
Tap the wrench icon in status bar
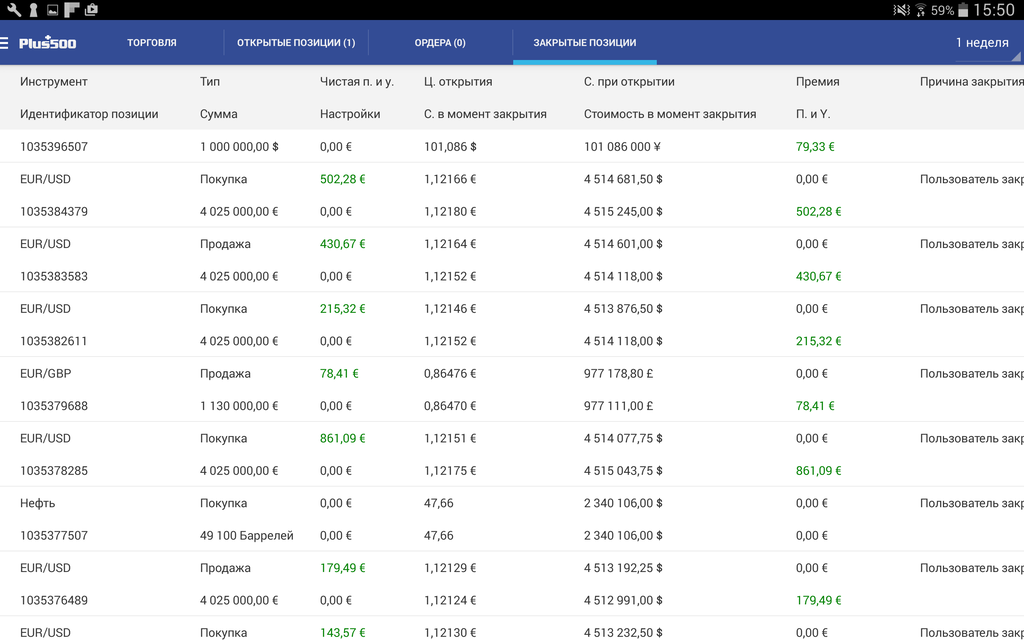tap(13, 10)
